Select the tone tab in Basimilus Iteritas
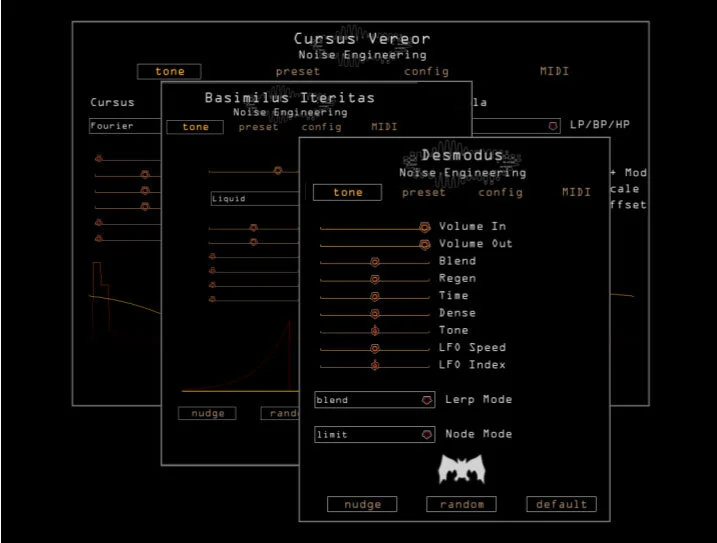Screen dimensions: 717x543 point(195,127)
